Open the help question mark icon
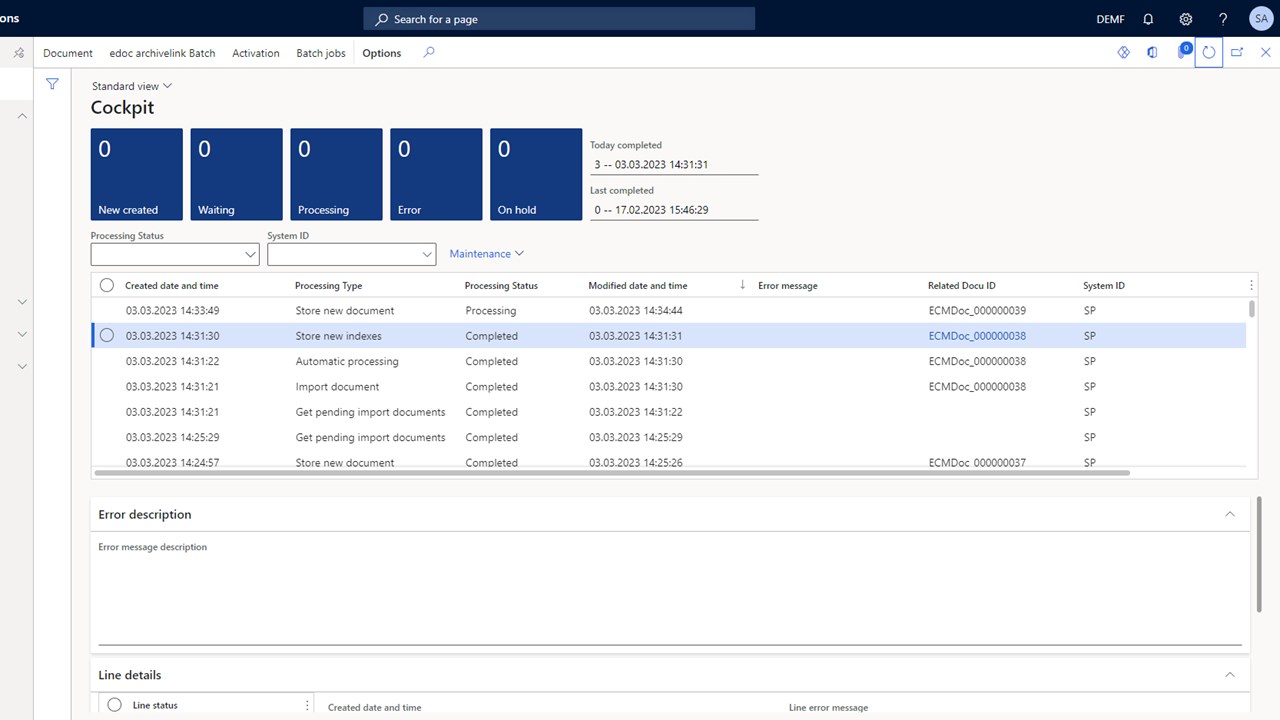 click(1223, 19)
